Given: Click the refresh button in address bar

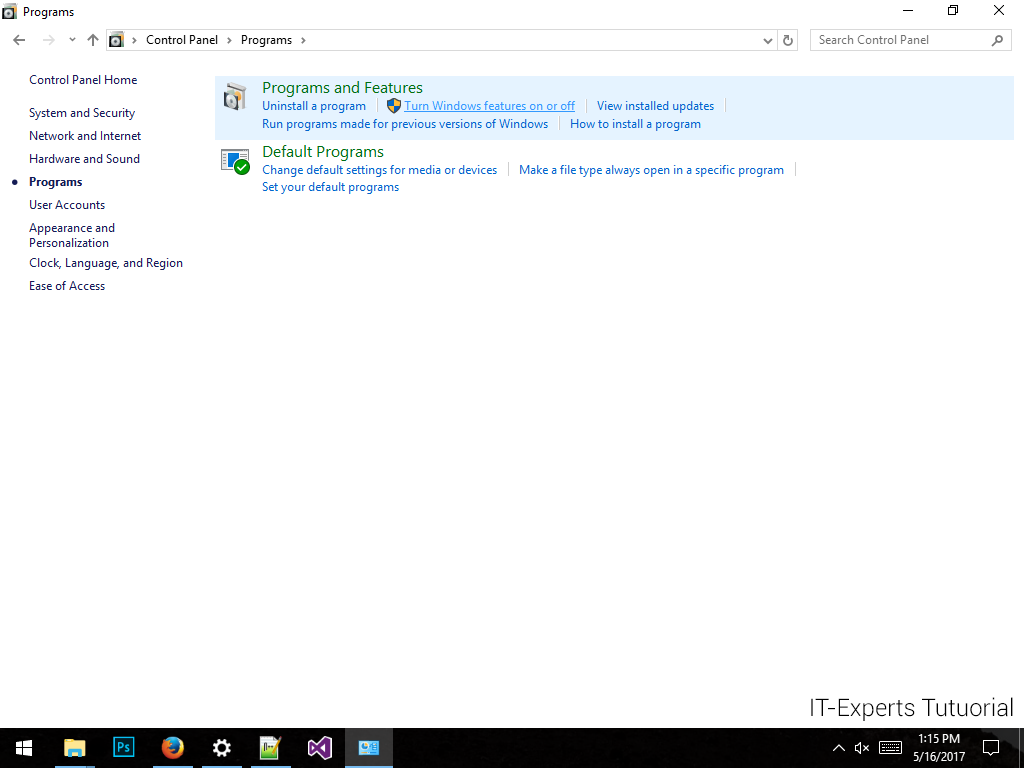Looking at the screenshot, I should [788, 40].
